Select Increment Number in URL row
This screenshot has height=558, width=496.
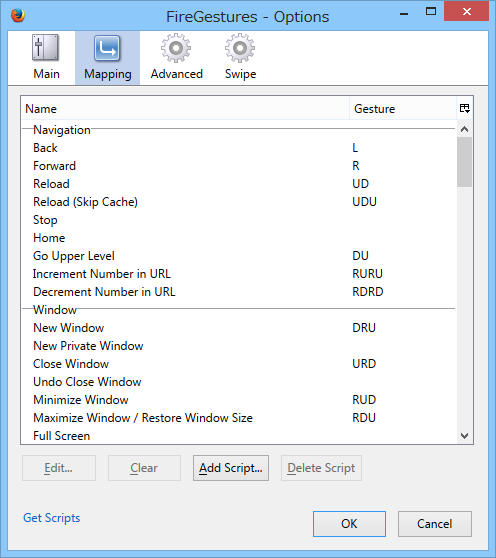[x=239, y=274]
